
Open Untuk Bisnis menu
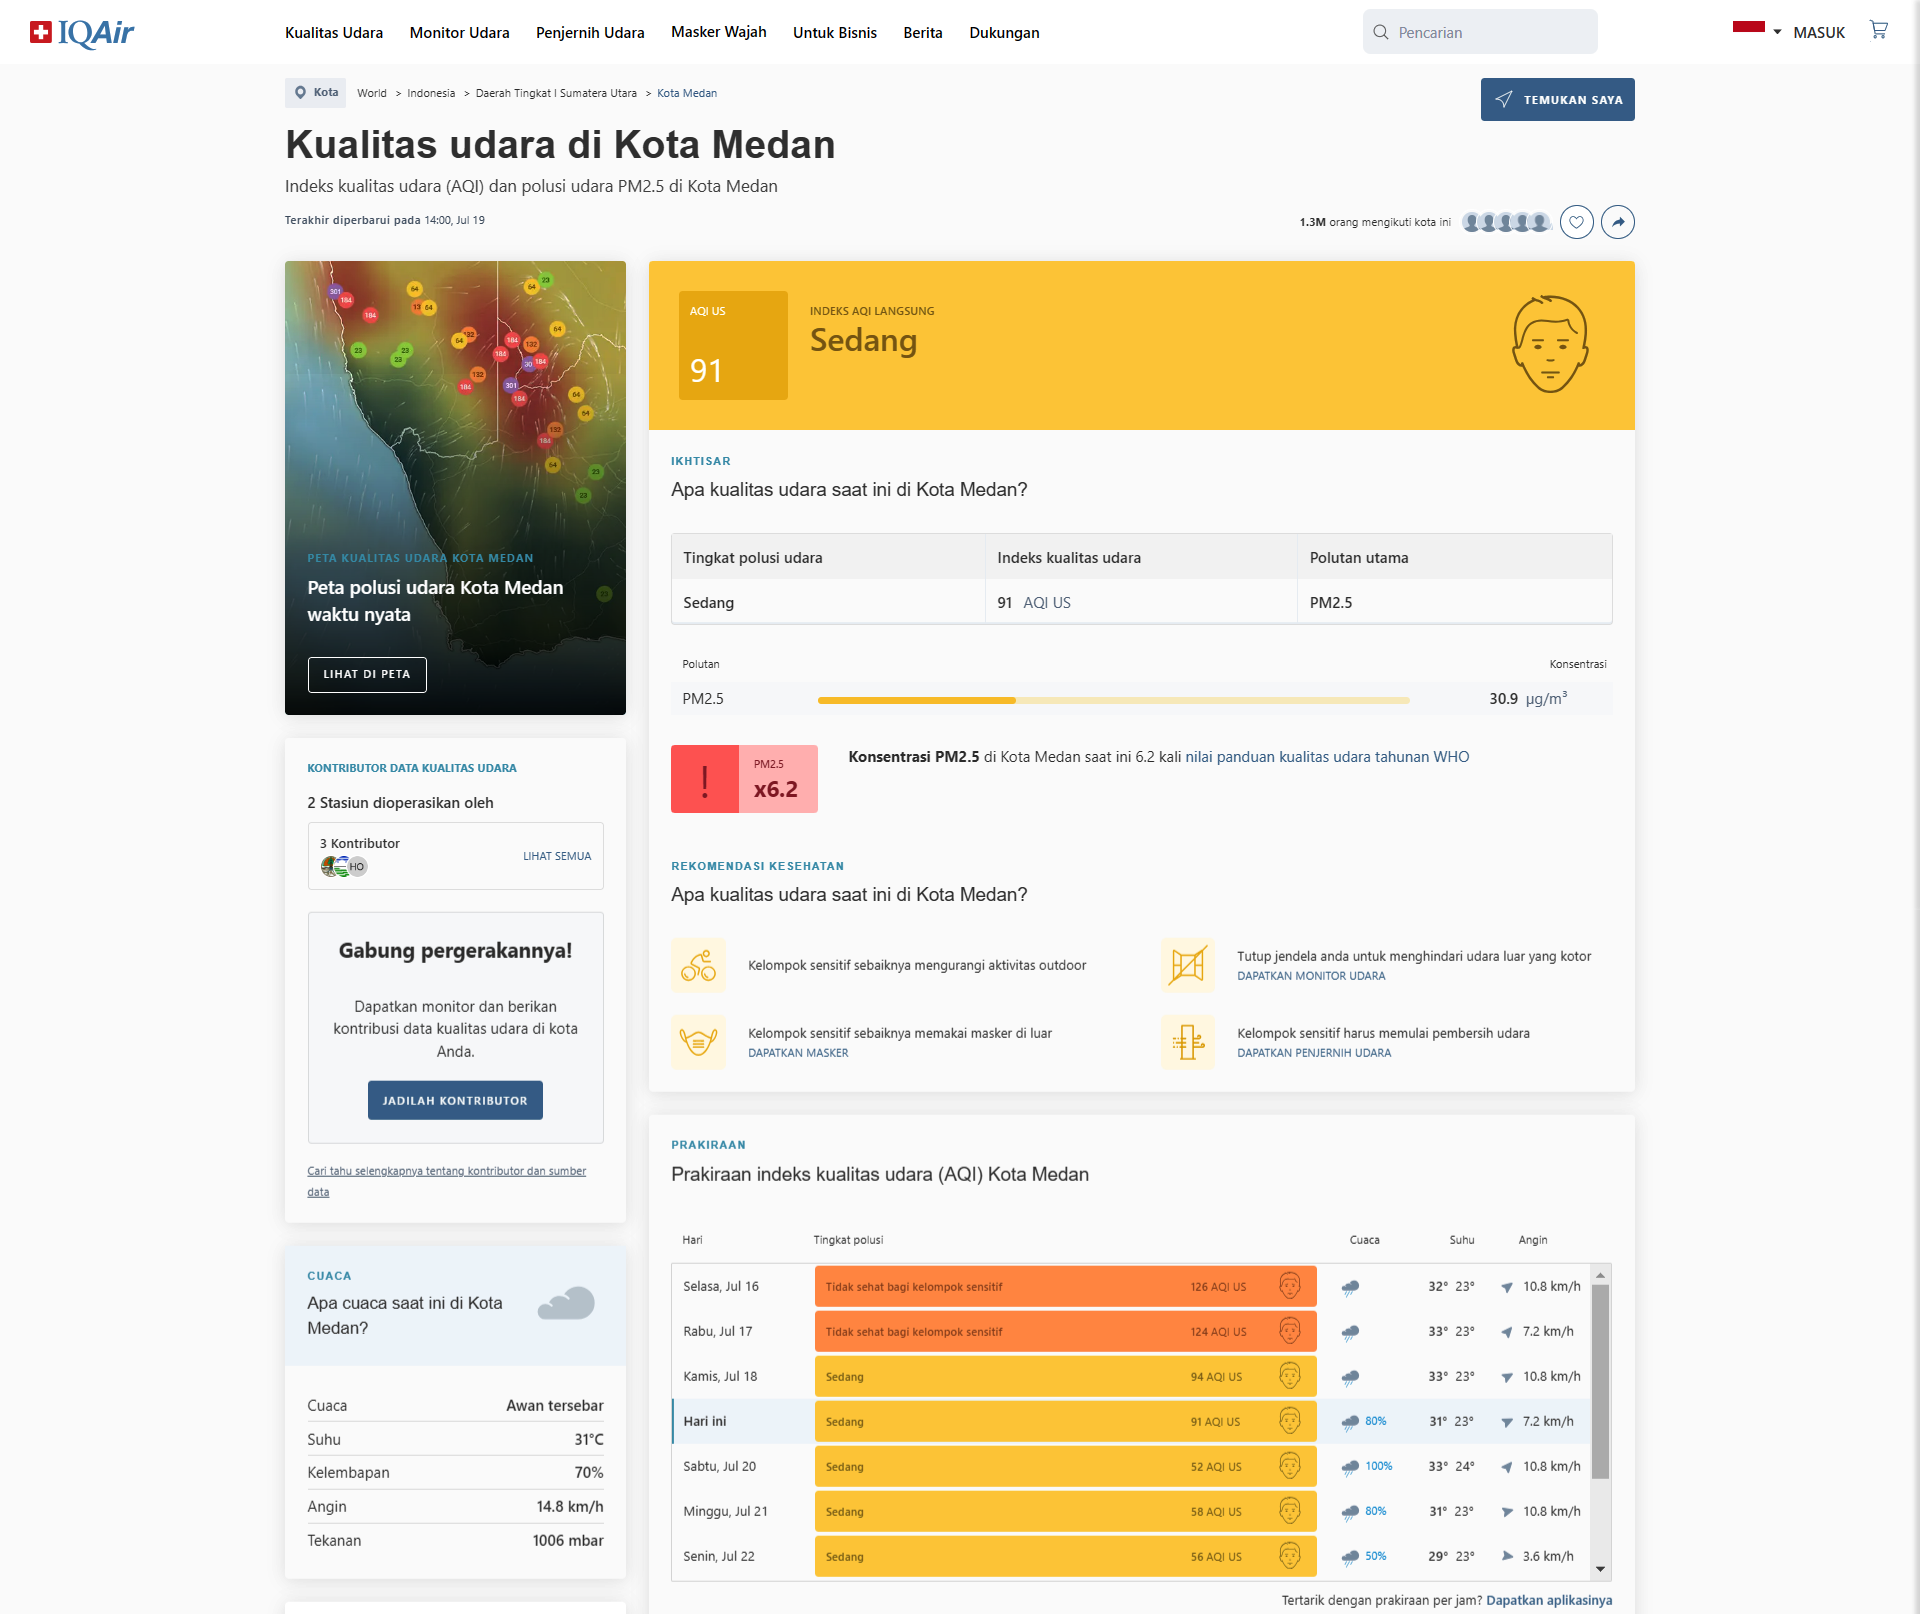click(835, 33)
